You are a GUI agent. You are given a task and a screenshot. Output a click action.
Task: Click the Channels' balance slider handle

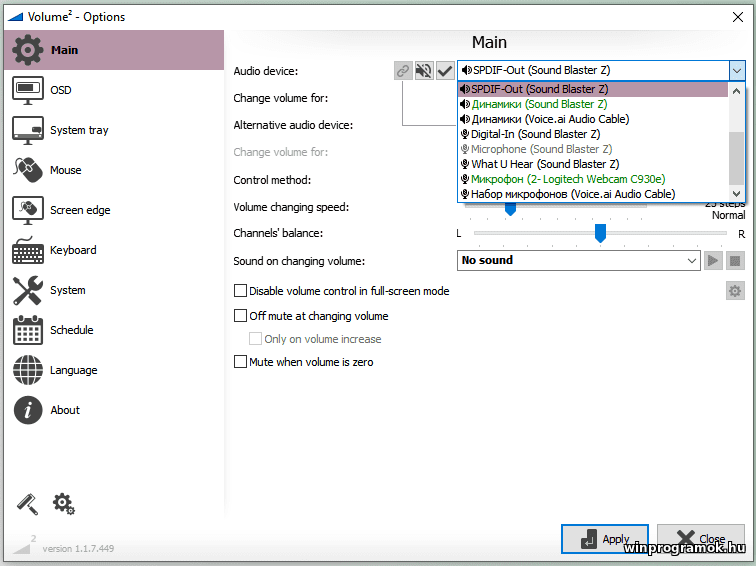tap(600, 233)
